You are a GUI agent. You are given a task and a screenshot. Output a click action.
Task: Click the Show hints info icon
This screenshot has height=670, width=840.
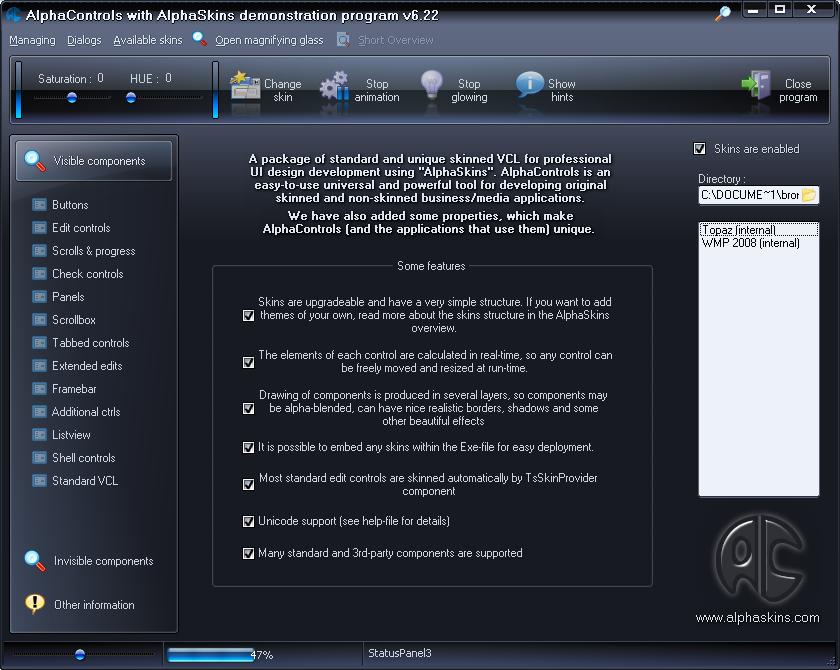[529, 87]
